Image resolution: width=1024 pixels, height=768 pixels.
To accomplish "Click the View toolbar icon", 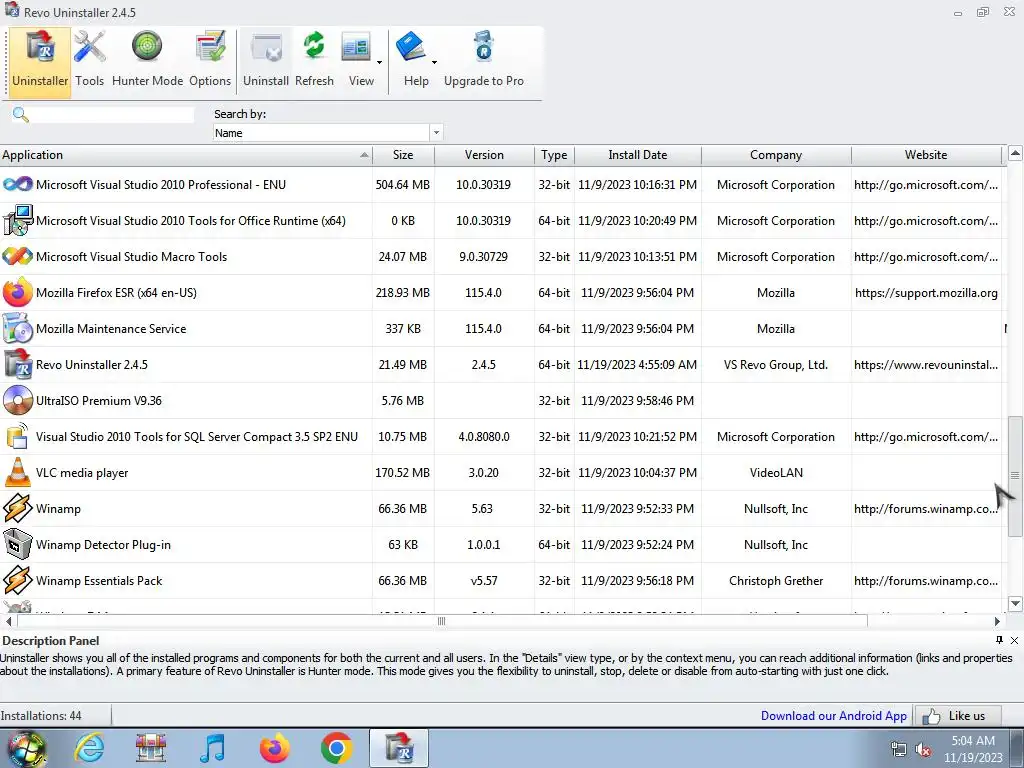I will click(x=356, y=47).
